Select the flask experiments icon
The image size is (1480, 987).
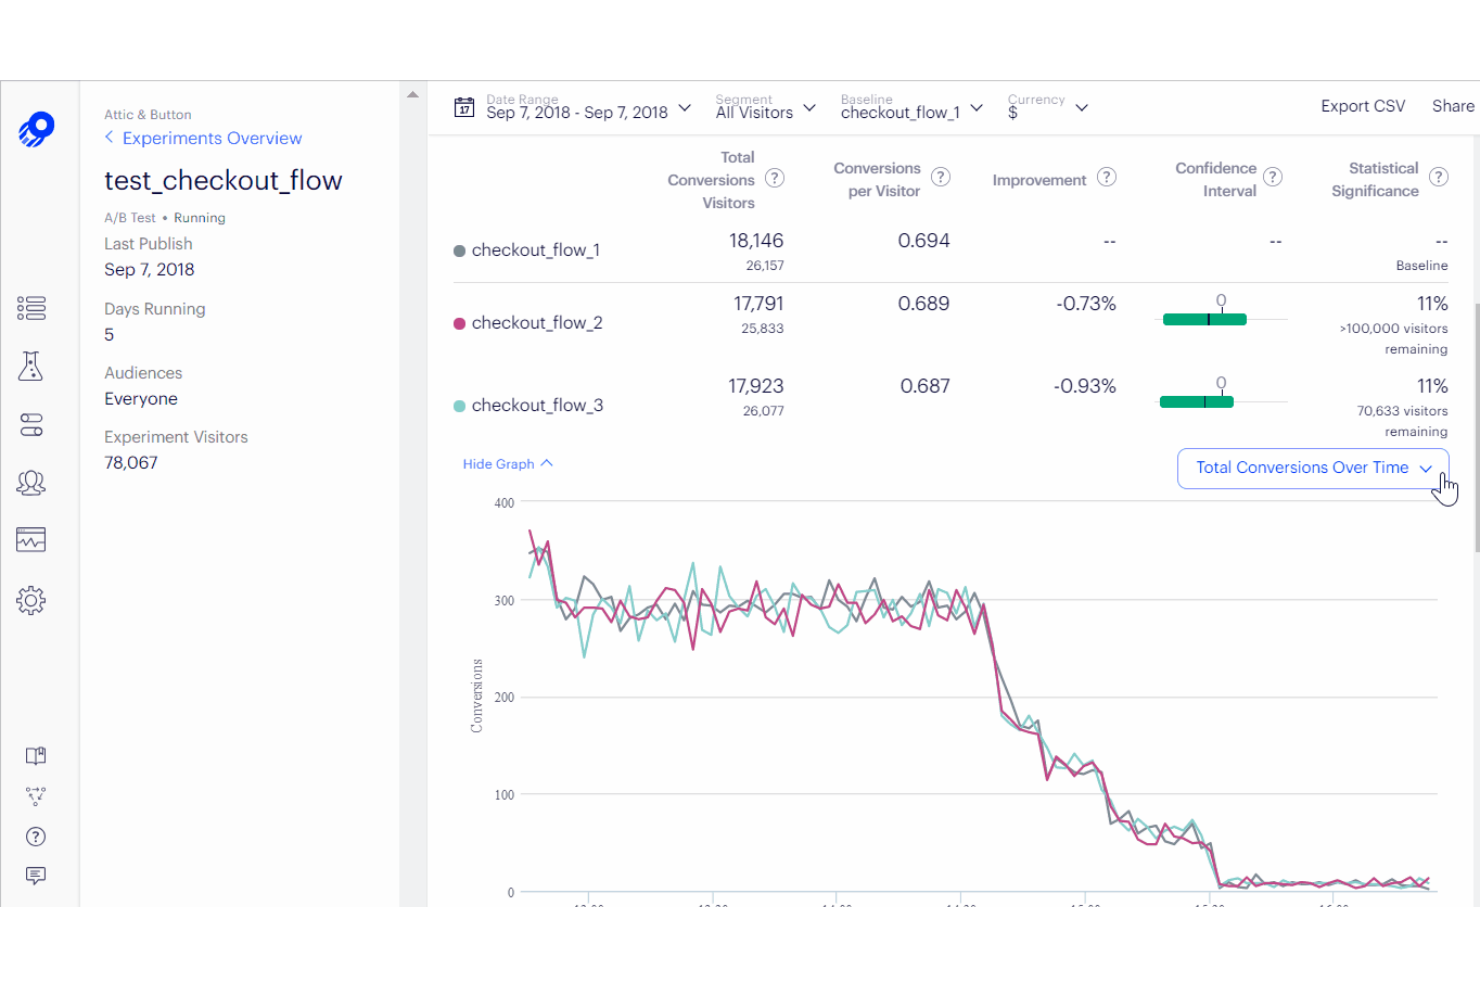pyautogui.click(x=31, y=366)
